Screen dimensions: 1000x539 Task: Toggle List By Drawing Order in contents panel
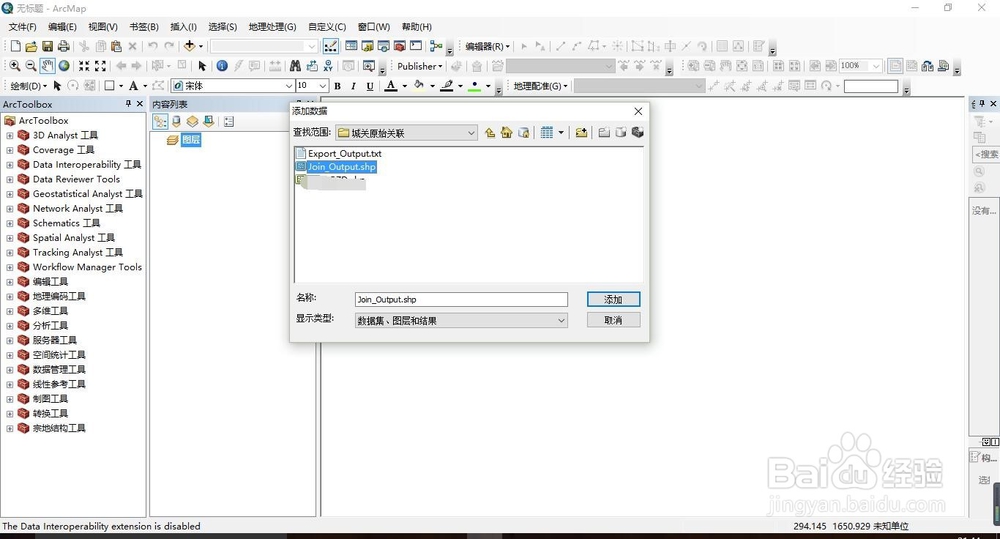(x=160, y=121)
